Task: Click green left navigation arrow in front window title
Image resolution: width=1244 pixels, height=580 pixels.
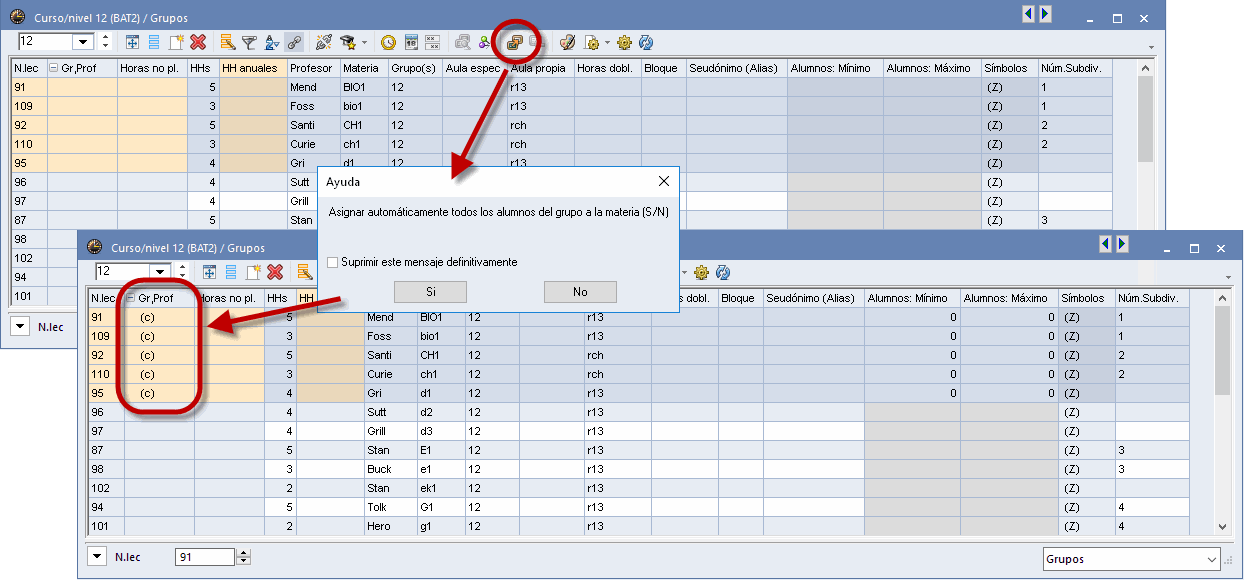Action: click(1106, 243)
